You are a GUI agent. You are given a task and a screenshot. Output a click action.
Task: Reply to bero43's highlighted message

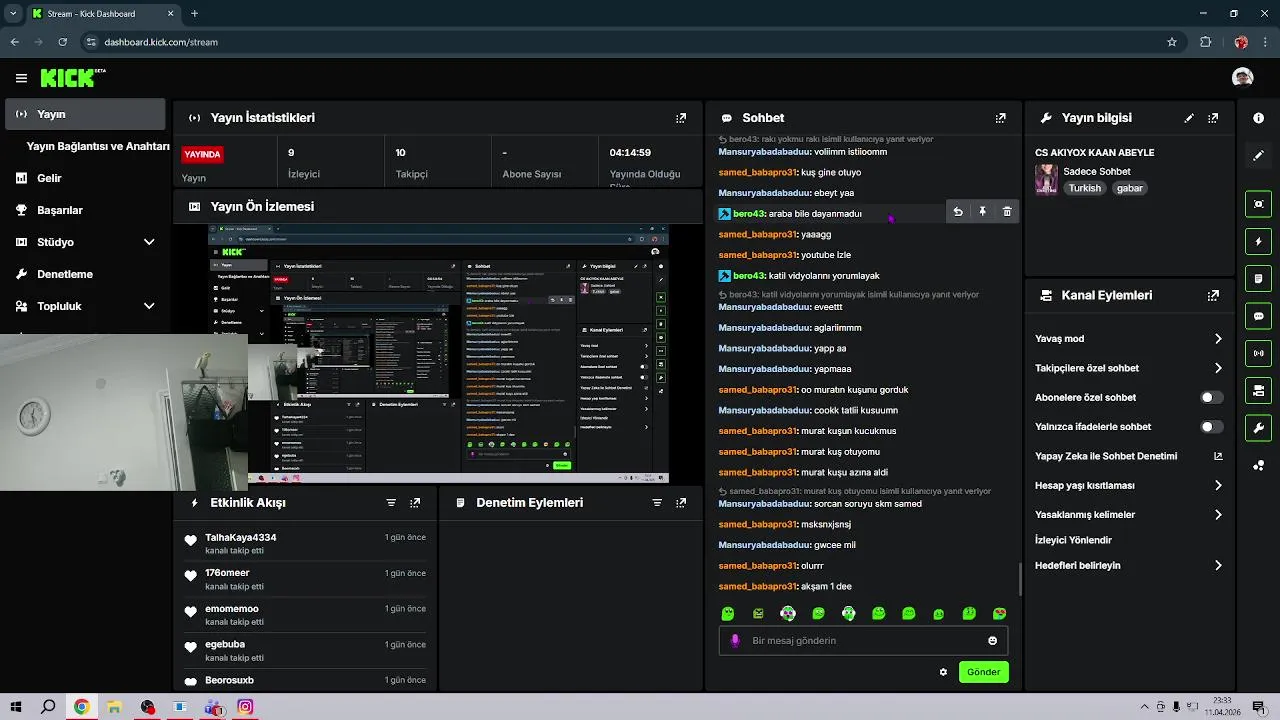coord(958,212)
